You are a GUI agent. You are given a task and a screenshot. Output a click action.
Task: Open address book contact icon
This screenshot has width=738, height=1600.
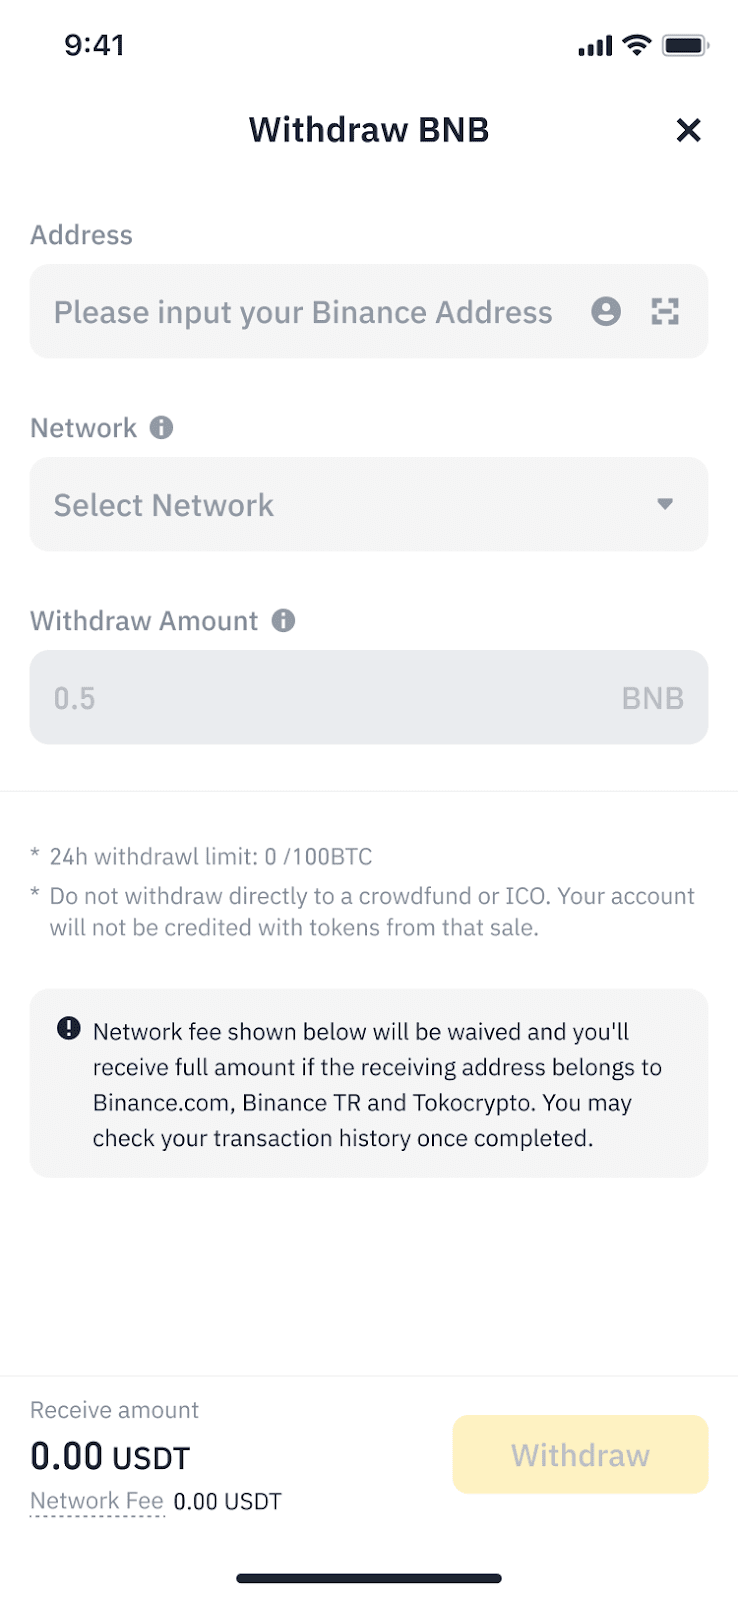tap(606, 312)
